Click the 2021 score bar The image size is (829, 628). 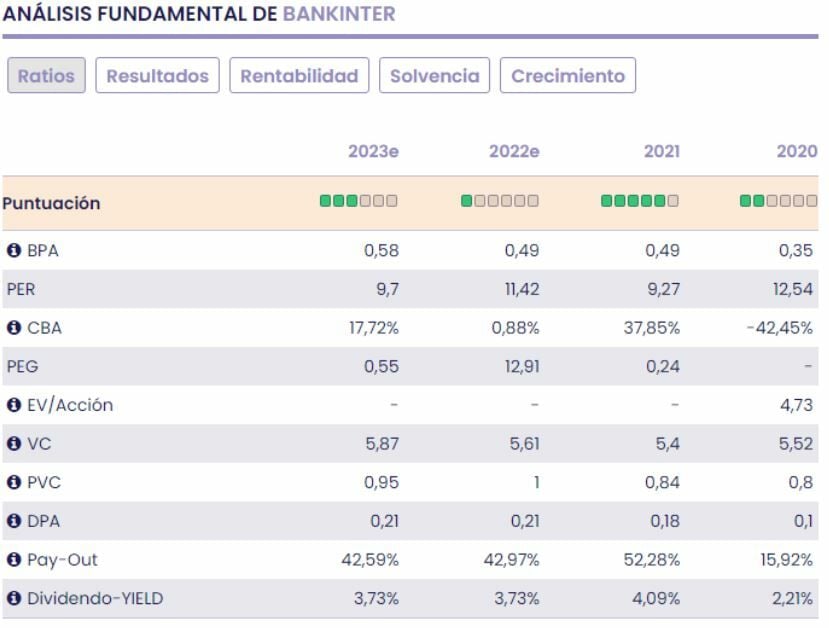pyautogui.click(x=640, y=201)
